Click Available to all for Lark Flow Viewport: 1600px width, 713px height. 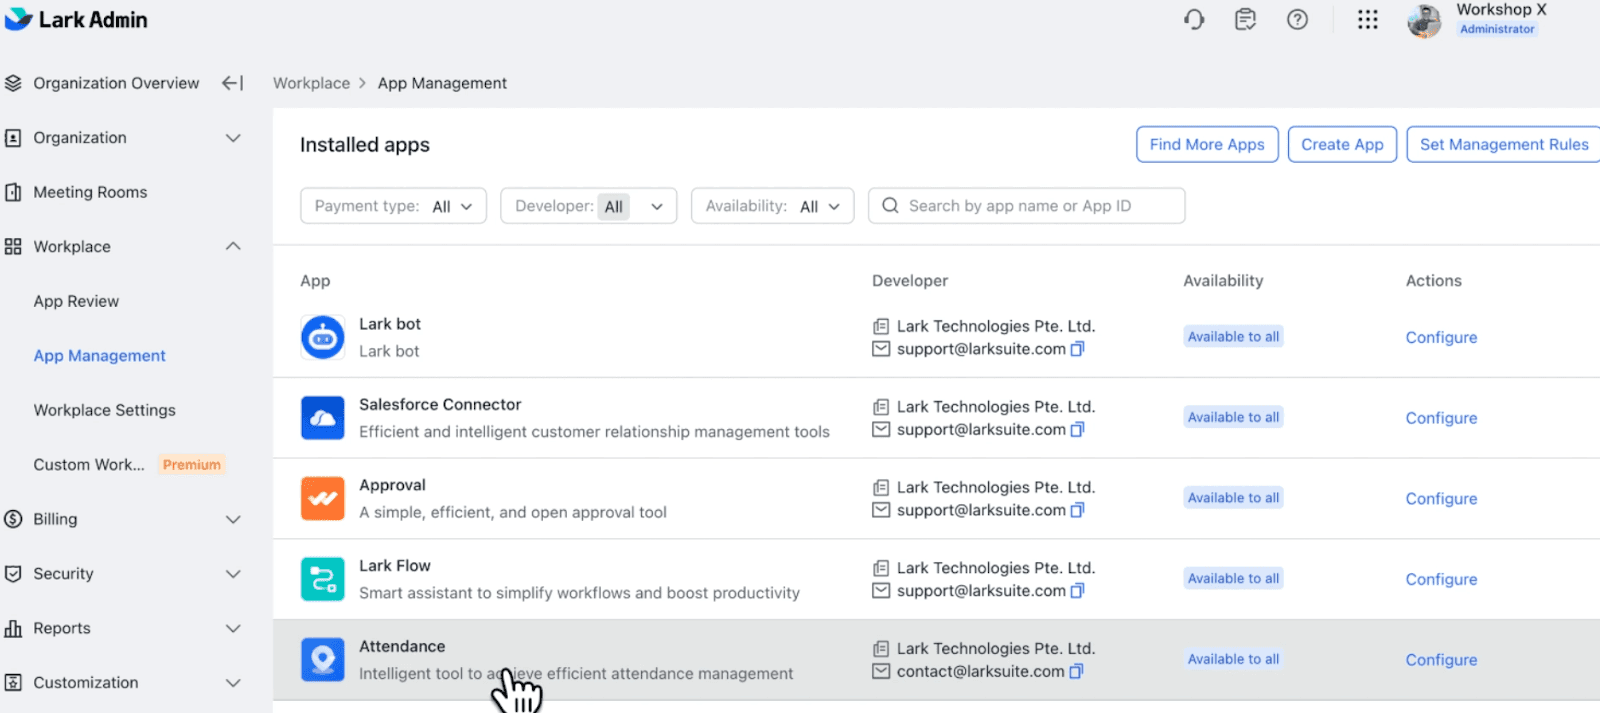(1233, 578)
